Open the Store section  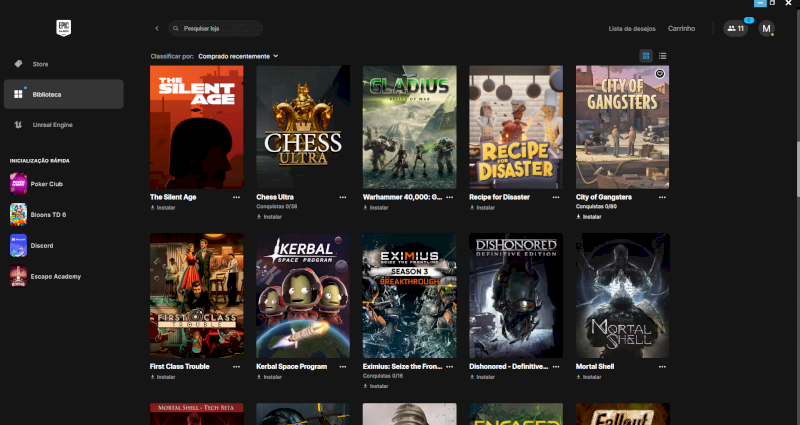tap(63, 64)
